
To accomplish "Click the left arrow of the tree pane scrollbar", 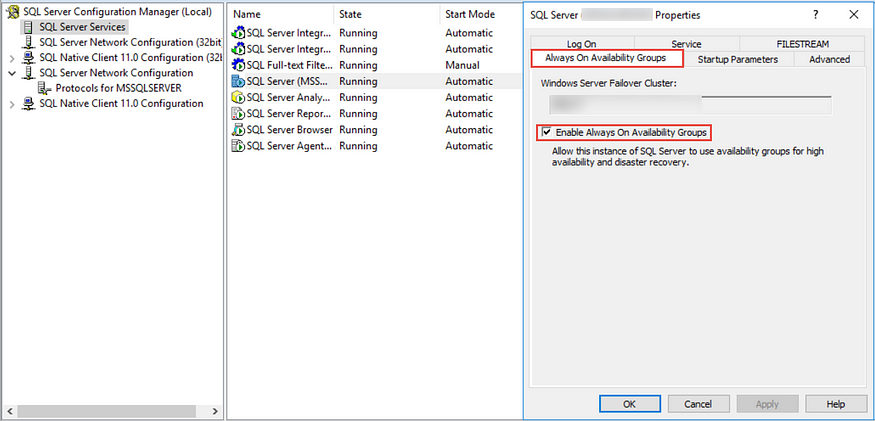I will pyautogui.click(x=9, y=411).
